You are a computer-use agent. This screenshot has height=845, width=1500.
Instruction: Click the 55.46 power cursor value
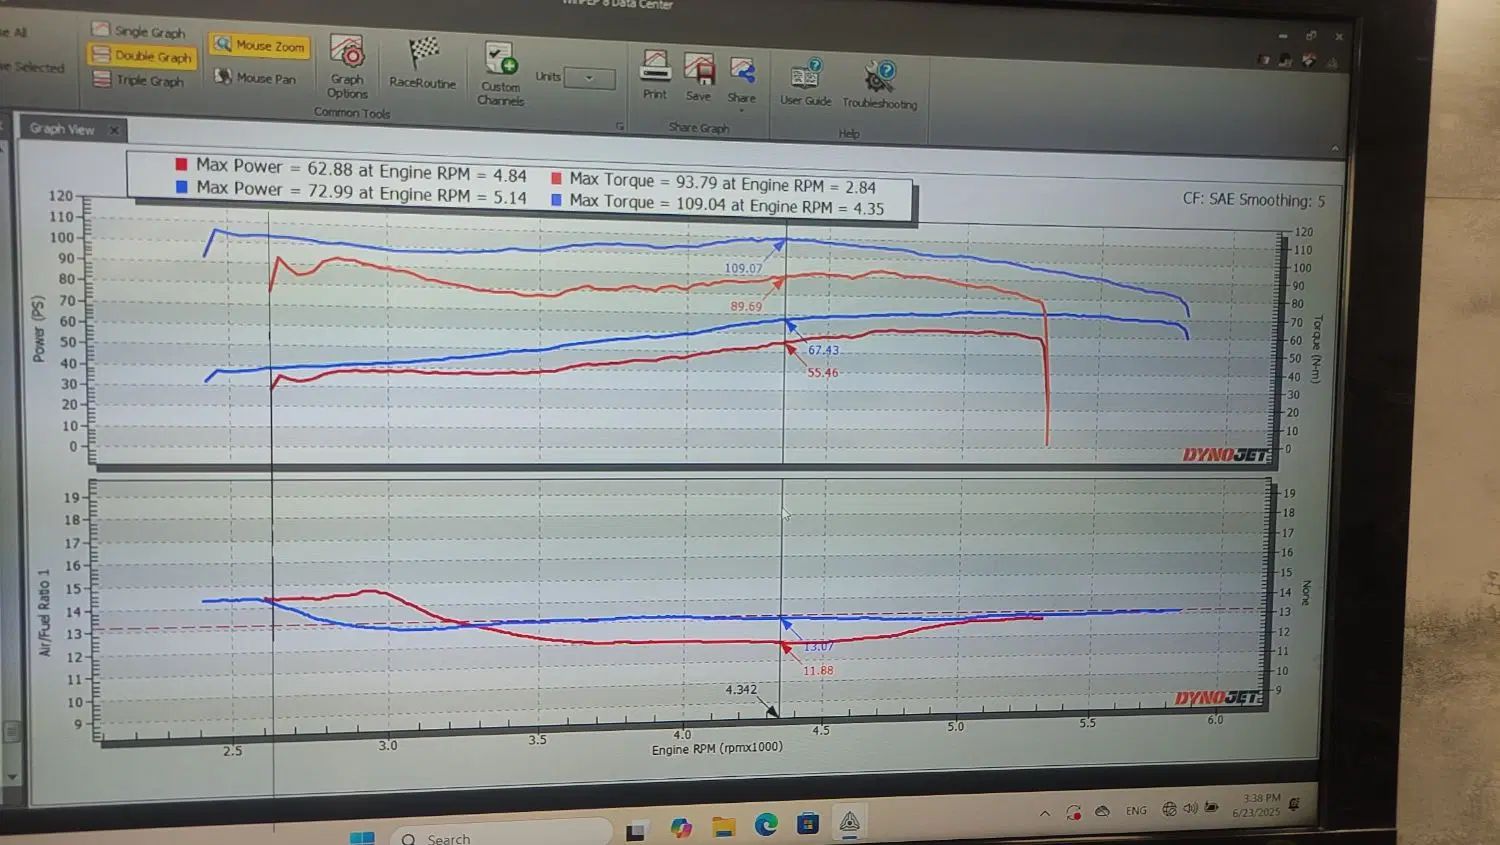(x=822, y=373)
